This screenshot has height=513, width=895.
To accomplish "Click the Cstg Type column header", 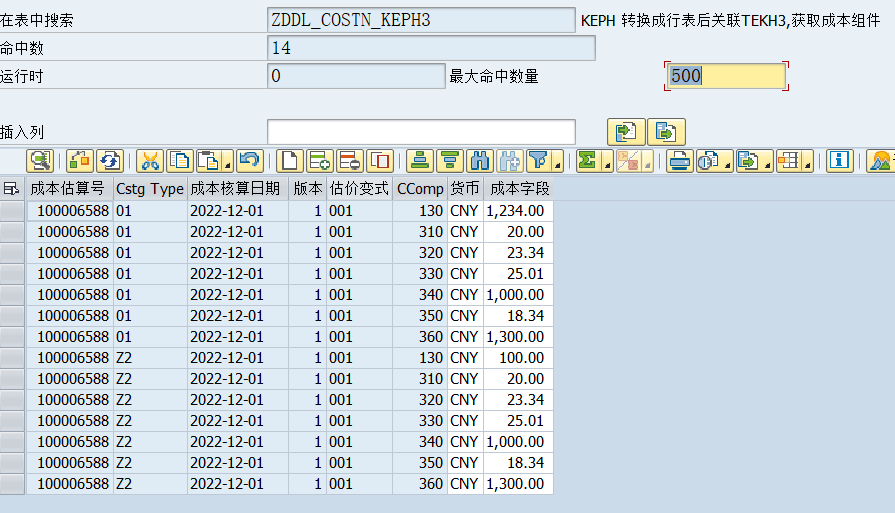I will click(150, 188).
